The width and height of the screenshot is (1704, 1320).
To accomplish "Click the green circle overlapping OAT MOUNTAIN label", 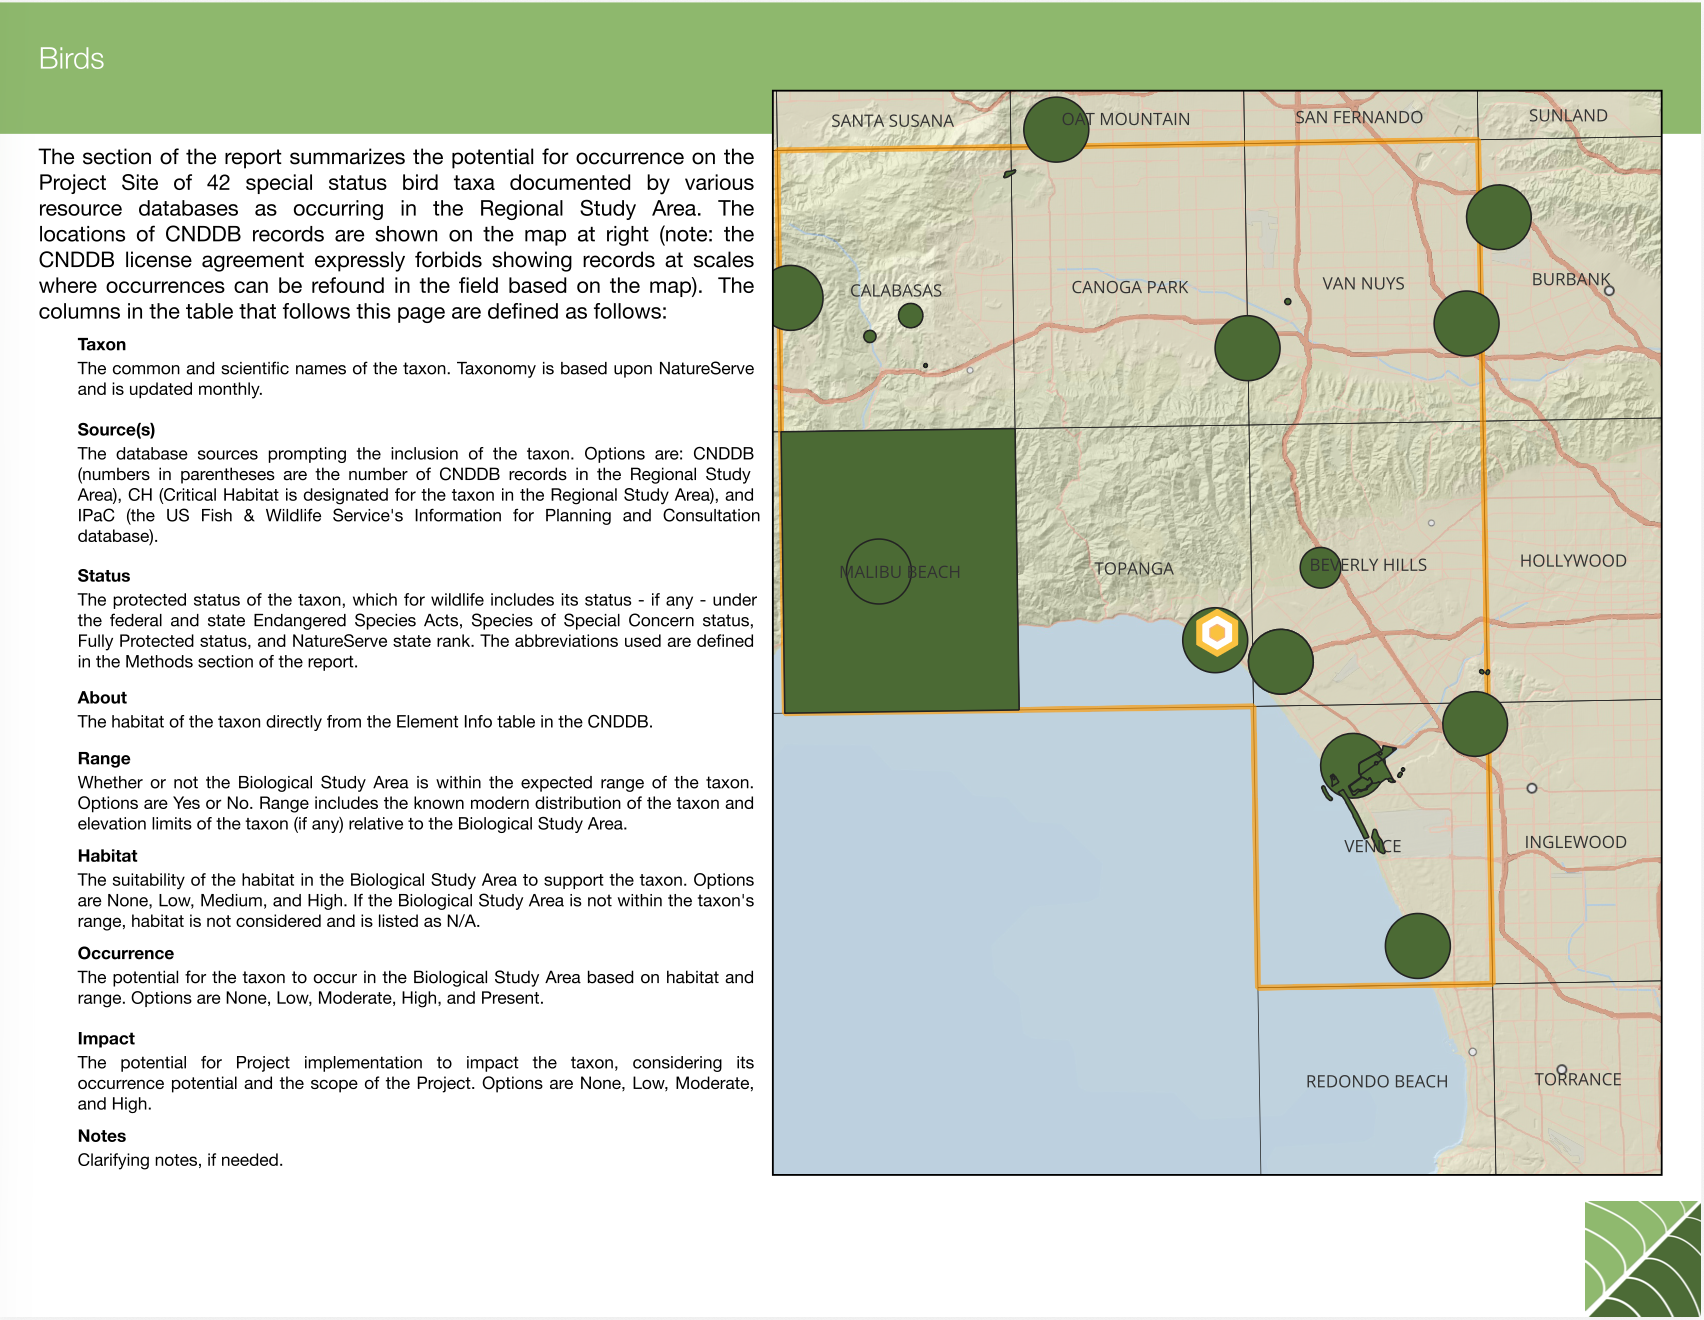I will (x=1056, y=129).
